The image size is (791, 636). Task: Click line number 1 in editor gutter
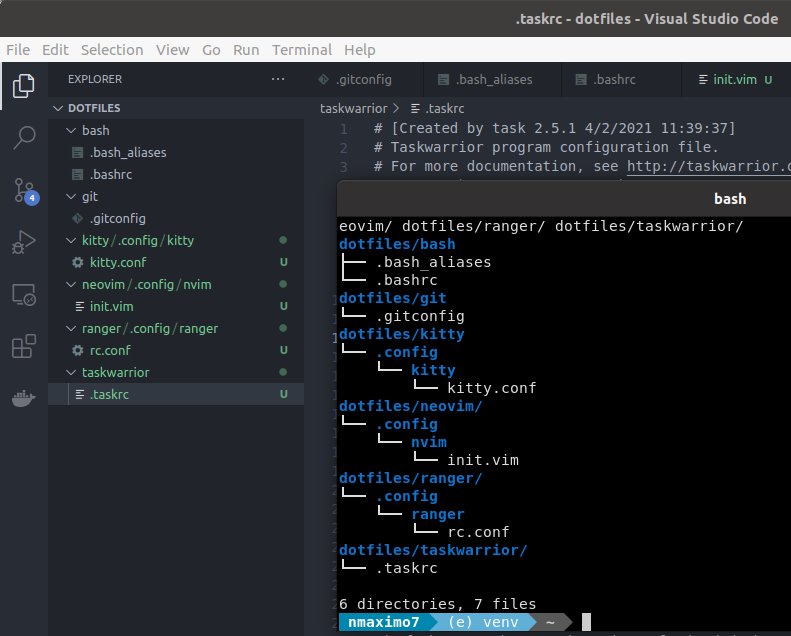[x=344, y=129]
